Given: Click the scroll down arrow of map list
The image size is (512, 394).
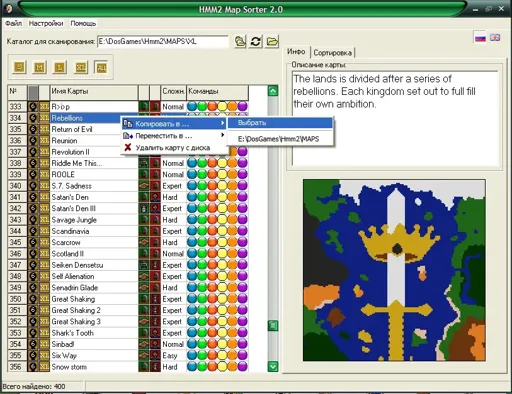Looking at the screenshot, I should (273, 366).
